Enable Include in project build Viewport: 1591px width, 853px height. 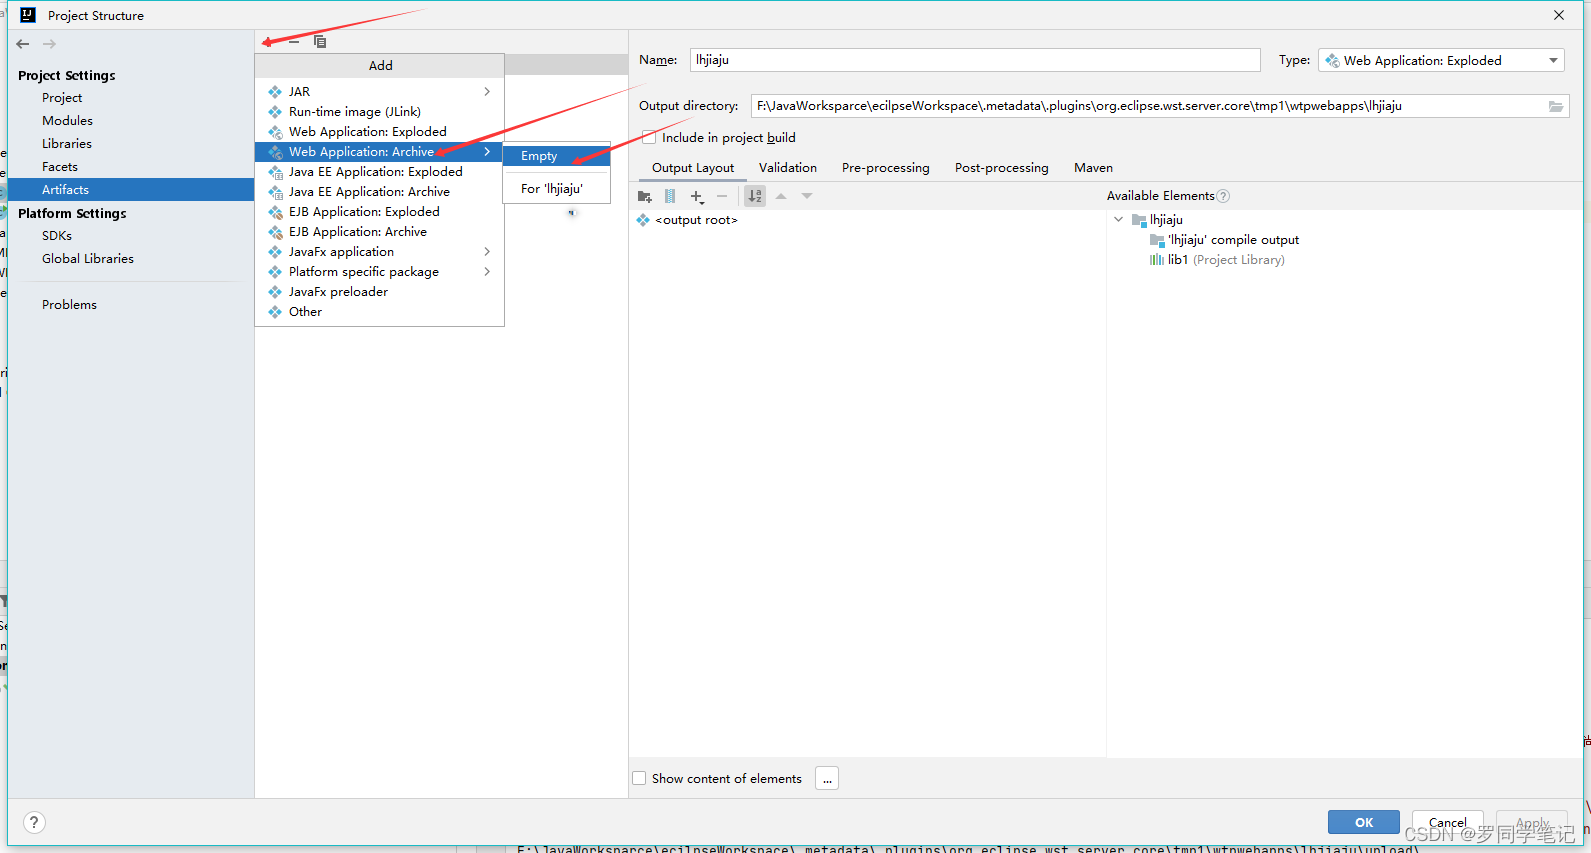(x=649, y=138)
